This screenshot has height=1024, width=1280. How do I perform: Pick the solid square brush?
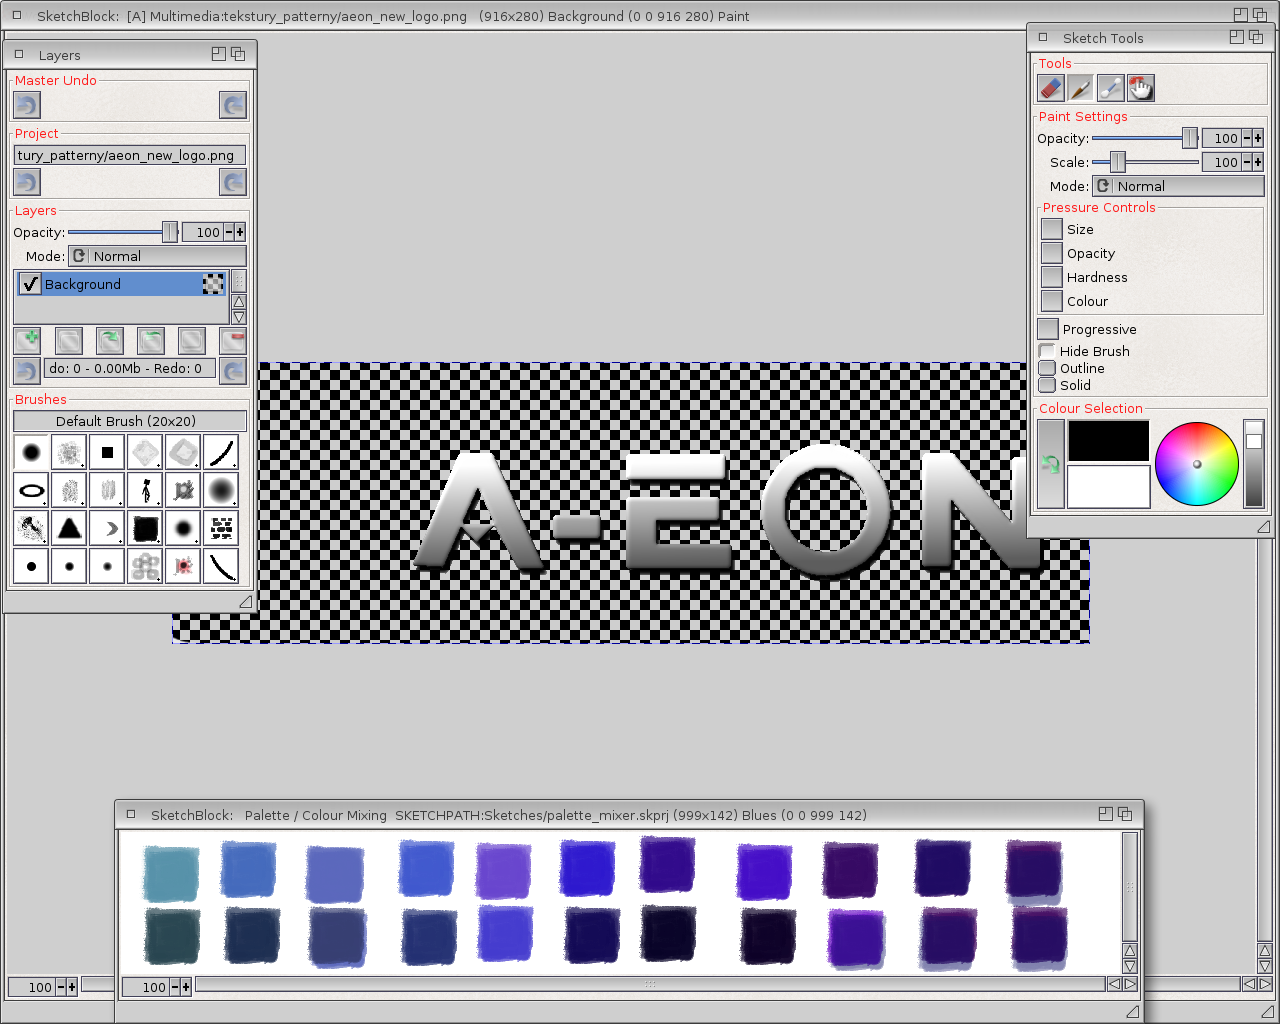[x=107, y=453]
